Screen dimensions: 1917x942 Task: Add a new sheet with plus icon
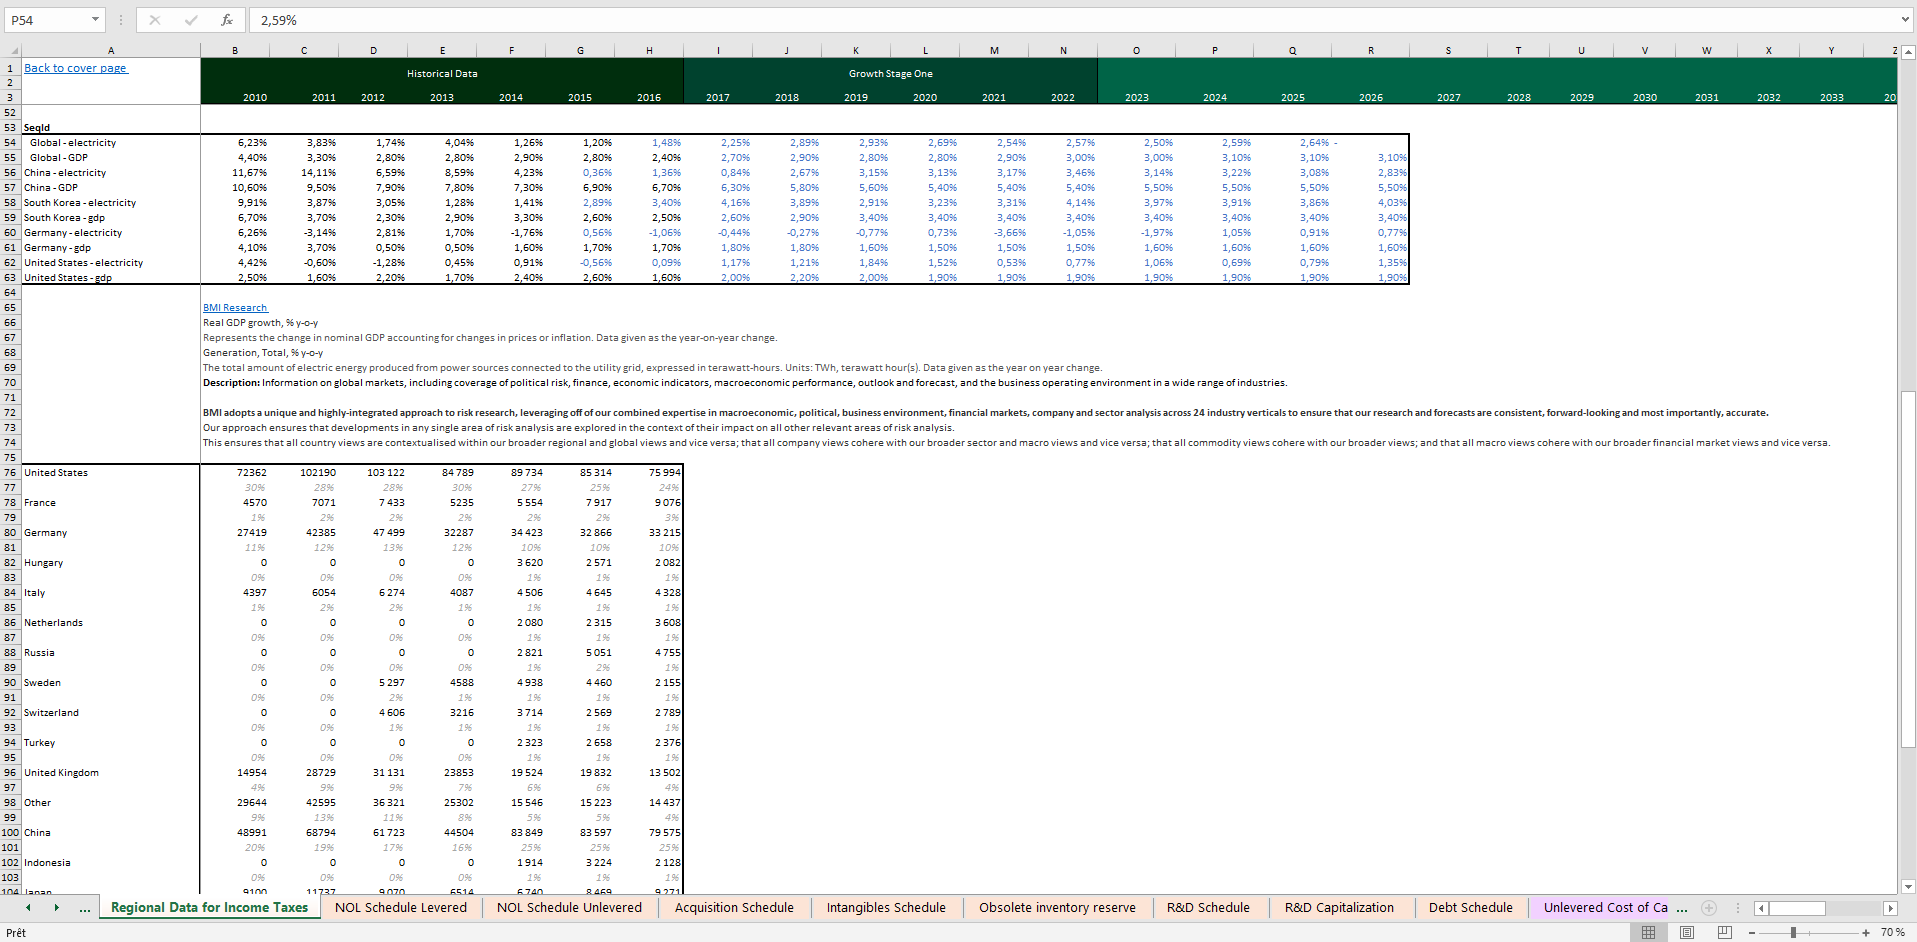pyautogui.click(x=1709, y=908)
